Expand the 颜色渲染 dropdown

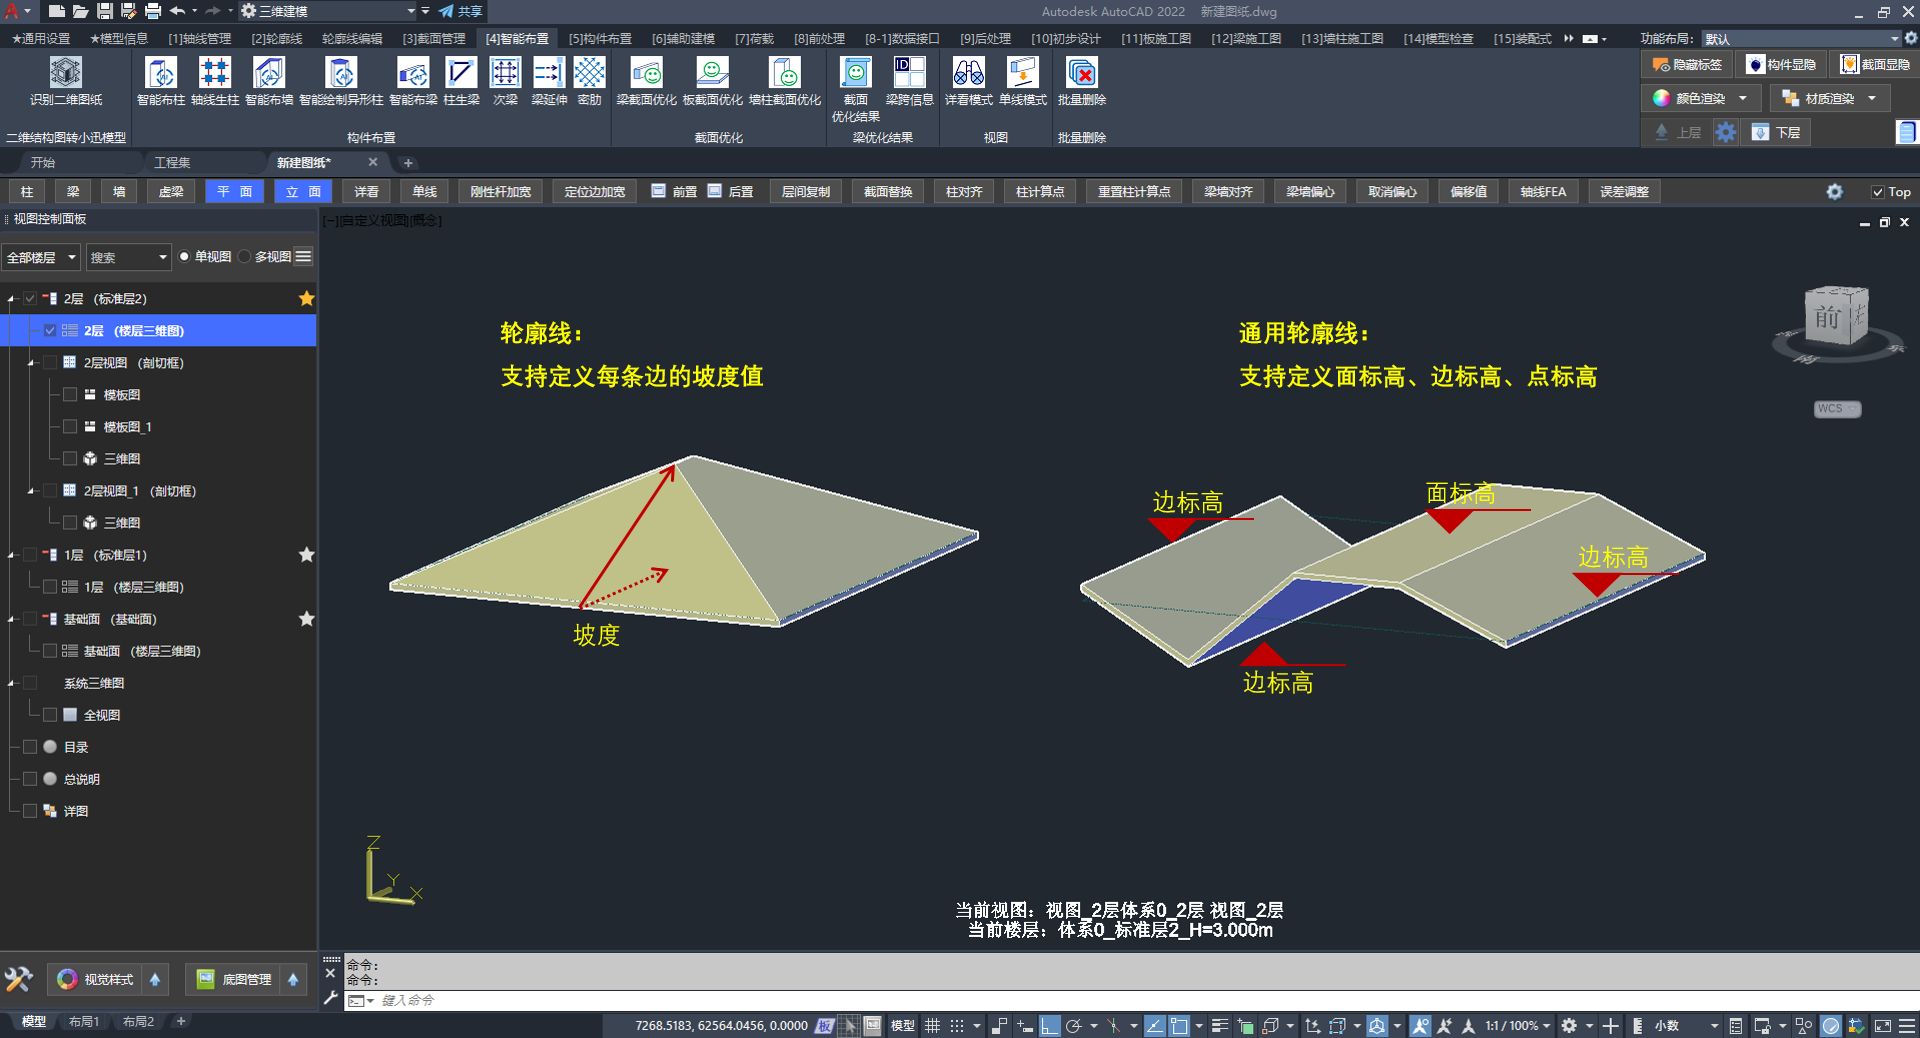point(1743,98)
